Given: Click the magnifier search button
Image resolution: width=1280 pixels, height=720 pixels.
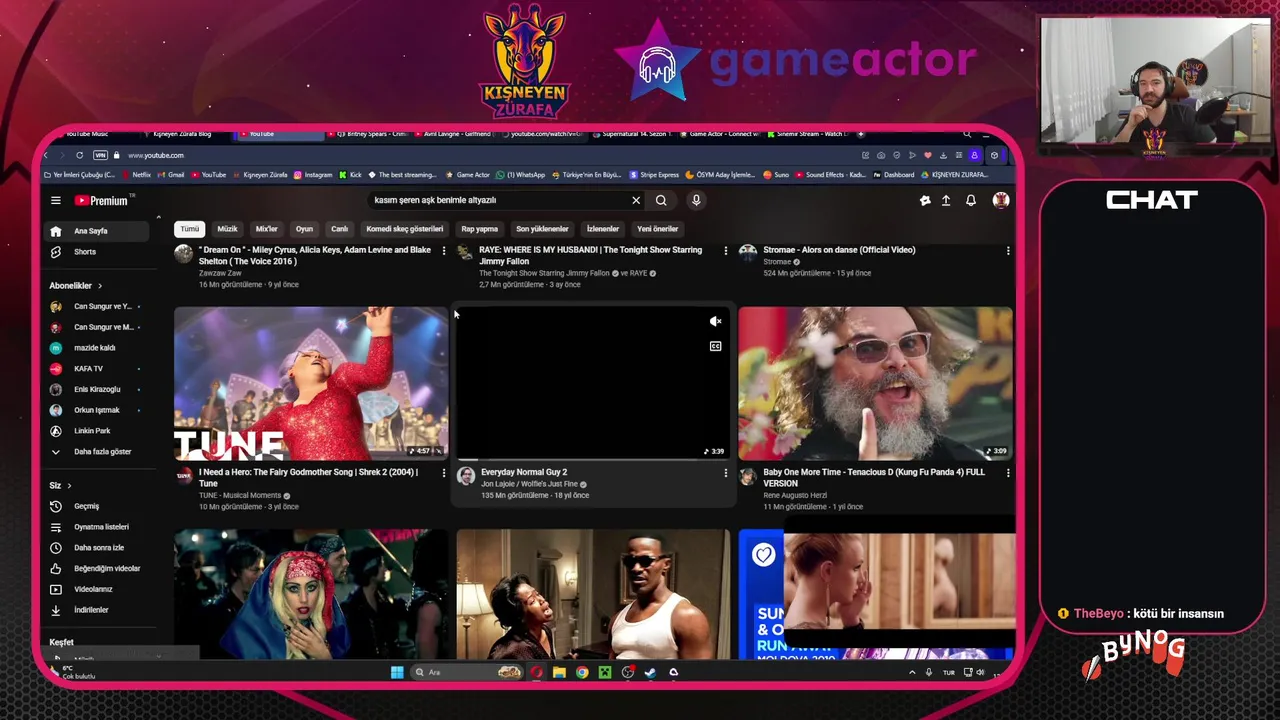Looking at the screenshot, I should pos(661,200).
